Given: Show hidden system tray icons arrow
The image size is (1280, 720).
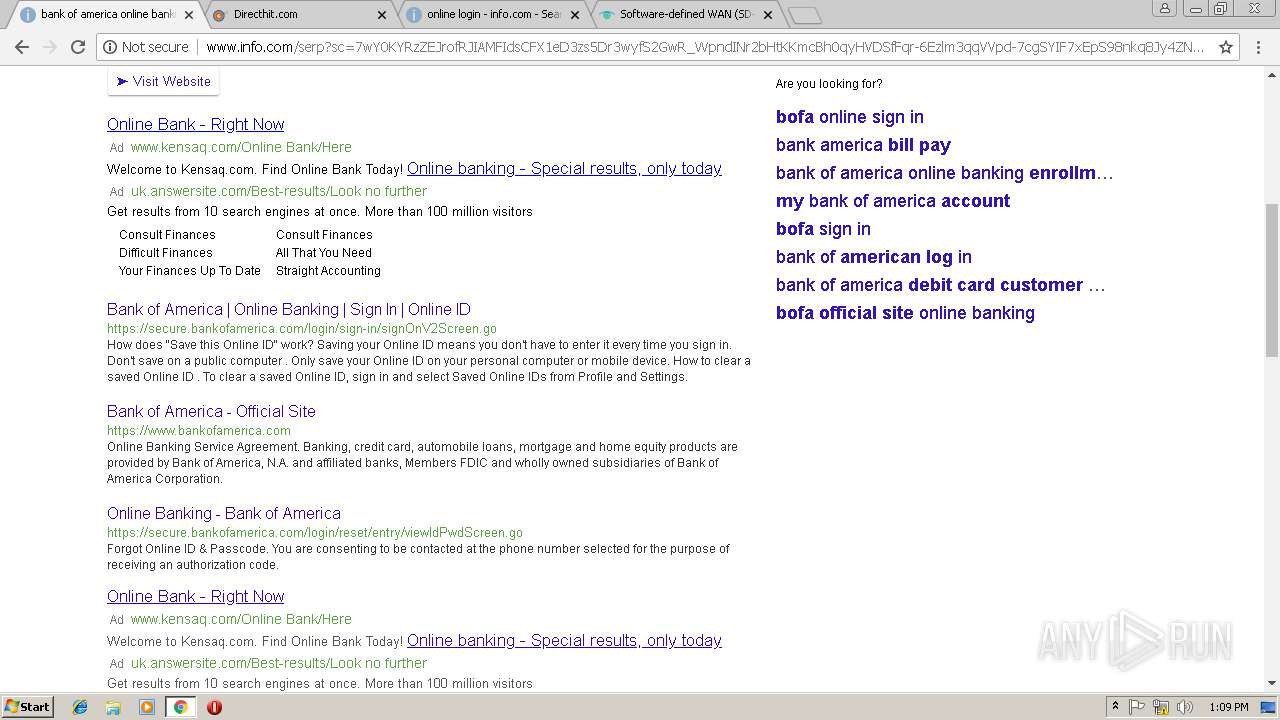Looking at the screenshot, I should pos(1115,707).
